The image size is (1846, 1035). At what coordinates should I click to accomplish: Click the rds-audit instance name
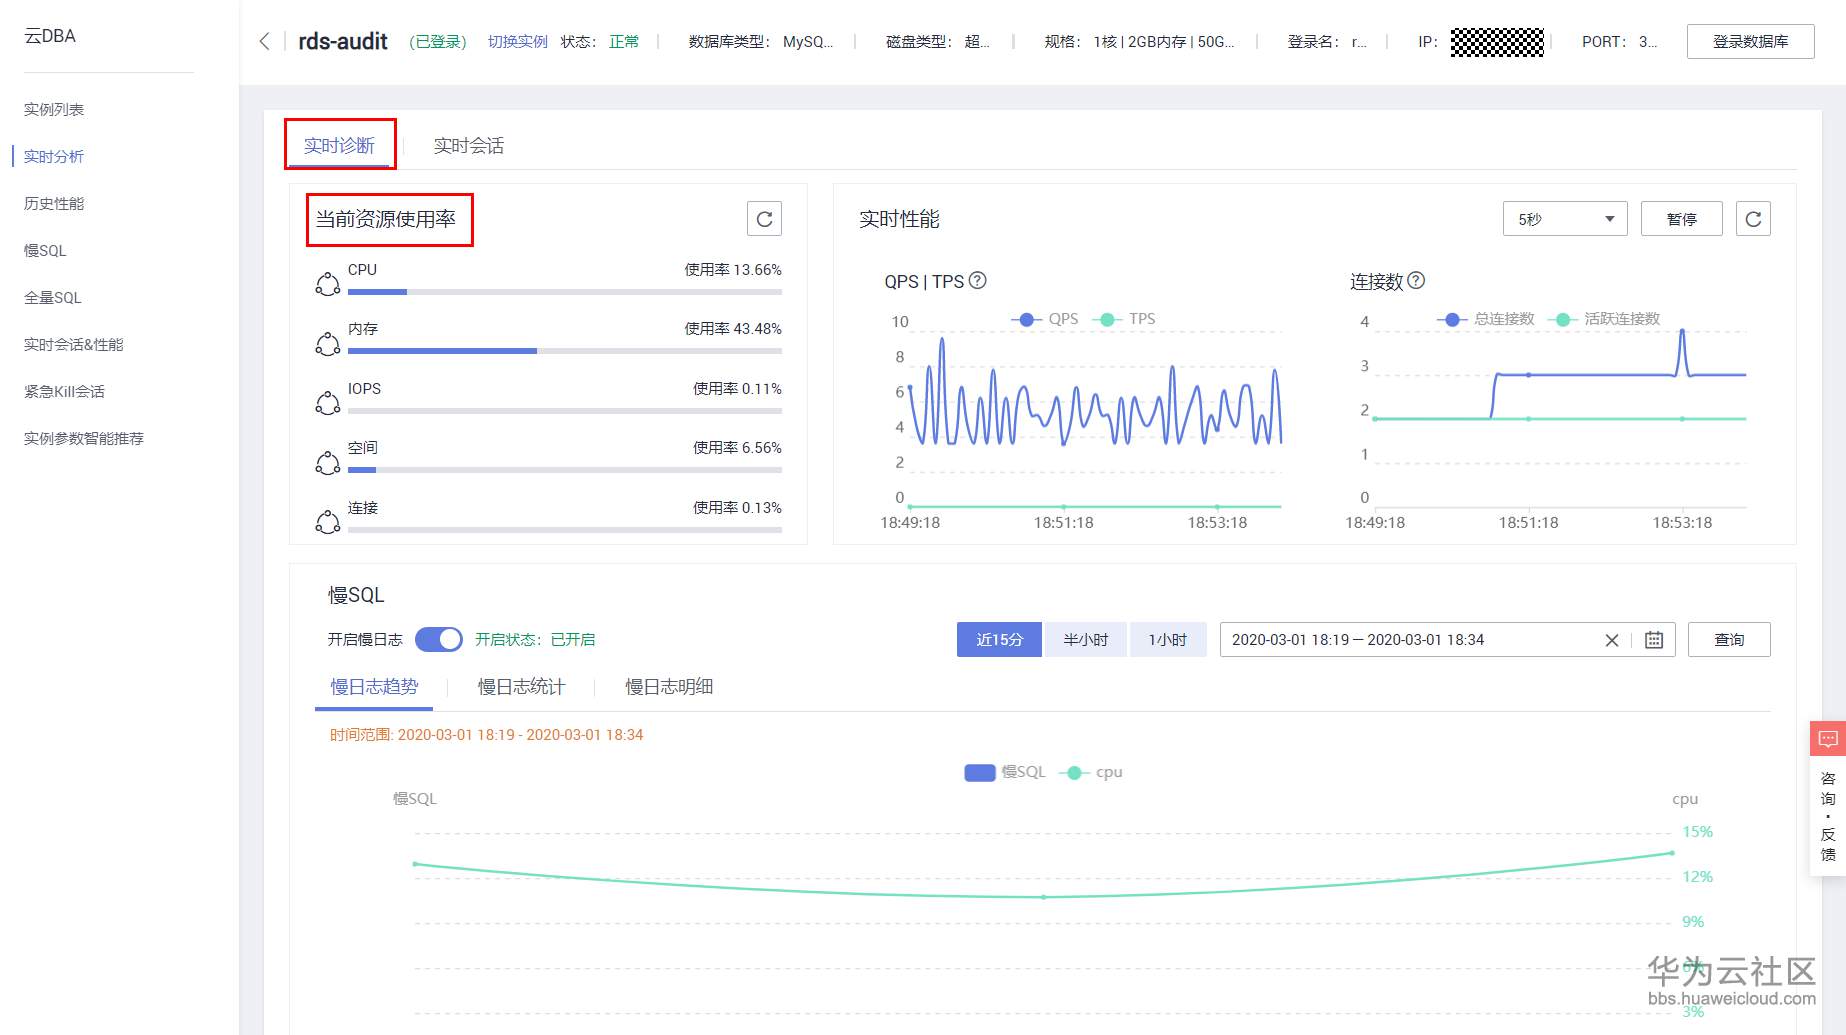point(343,42)
